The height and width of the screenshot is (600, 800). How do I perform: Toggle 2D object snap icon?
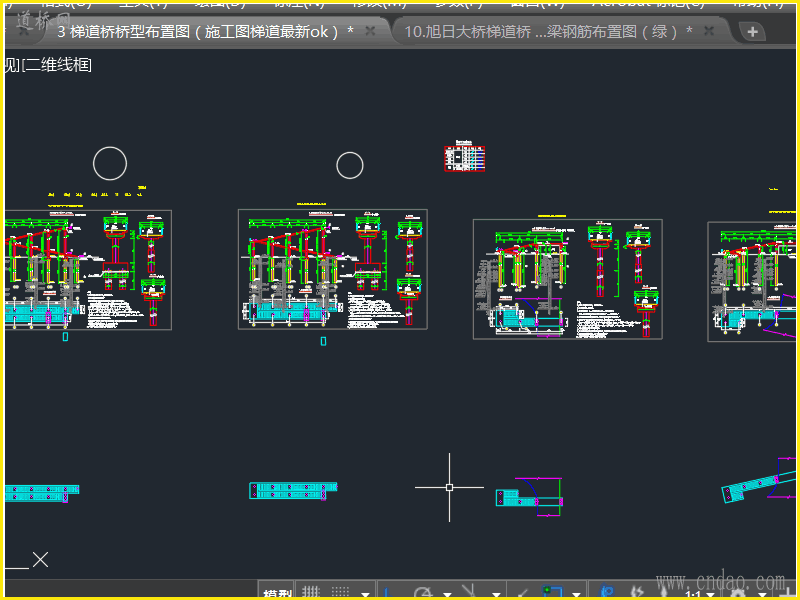552,591
